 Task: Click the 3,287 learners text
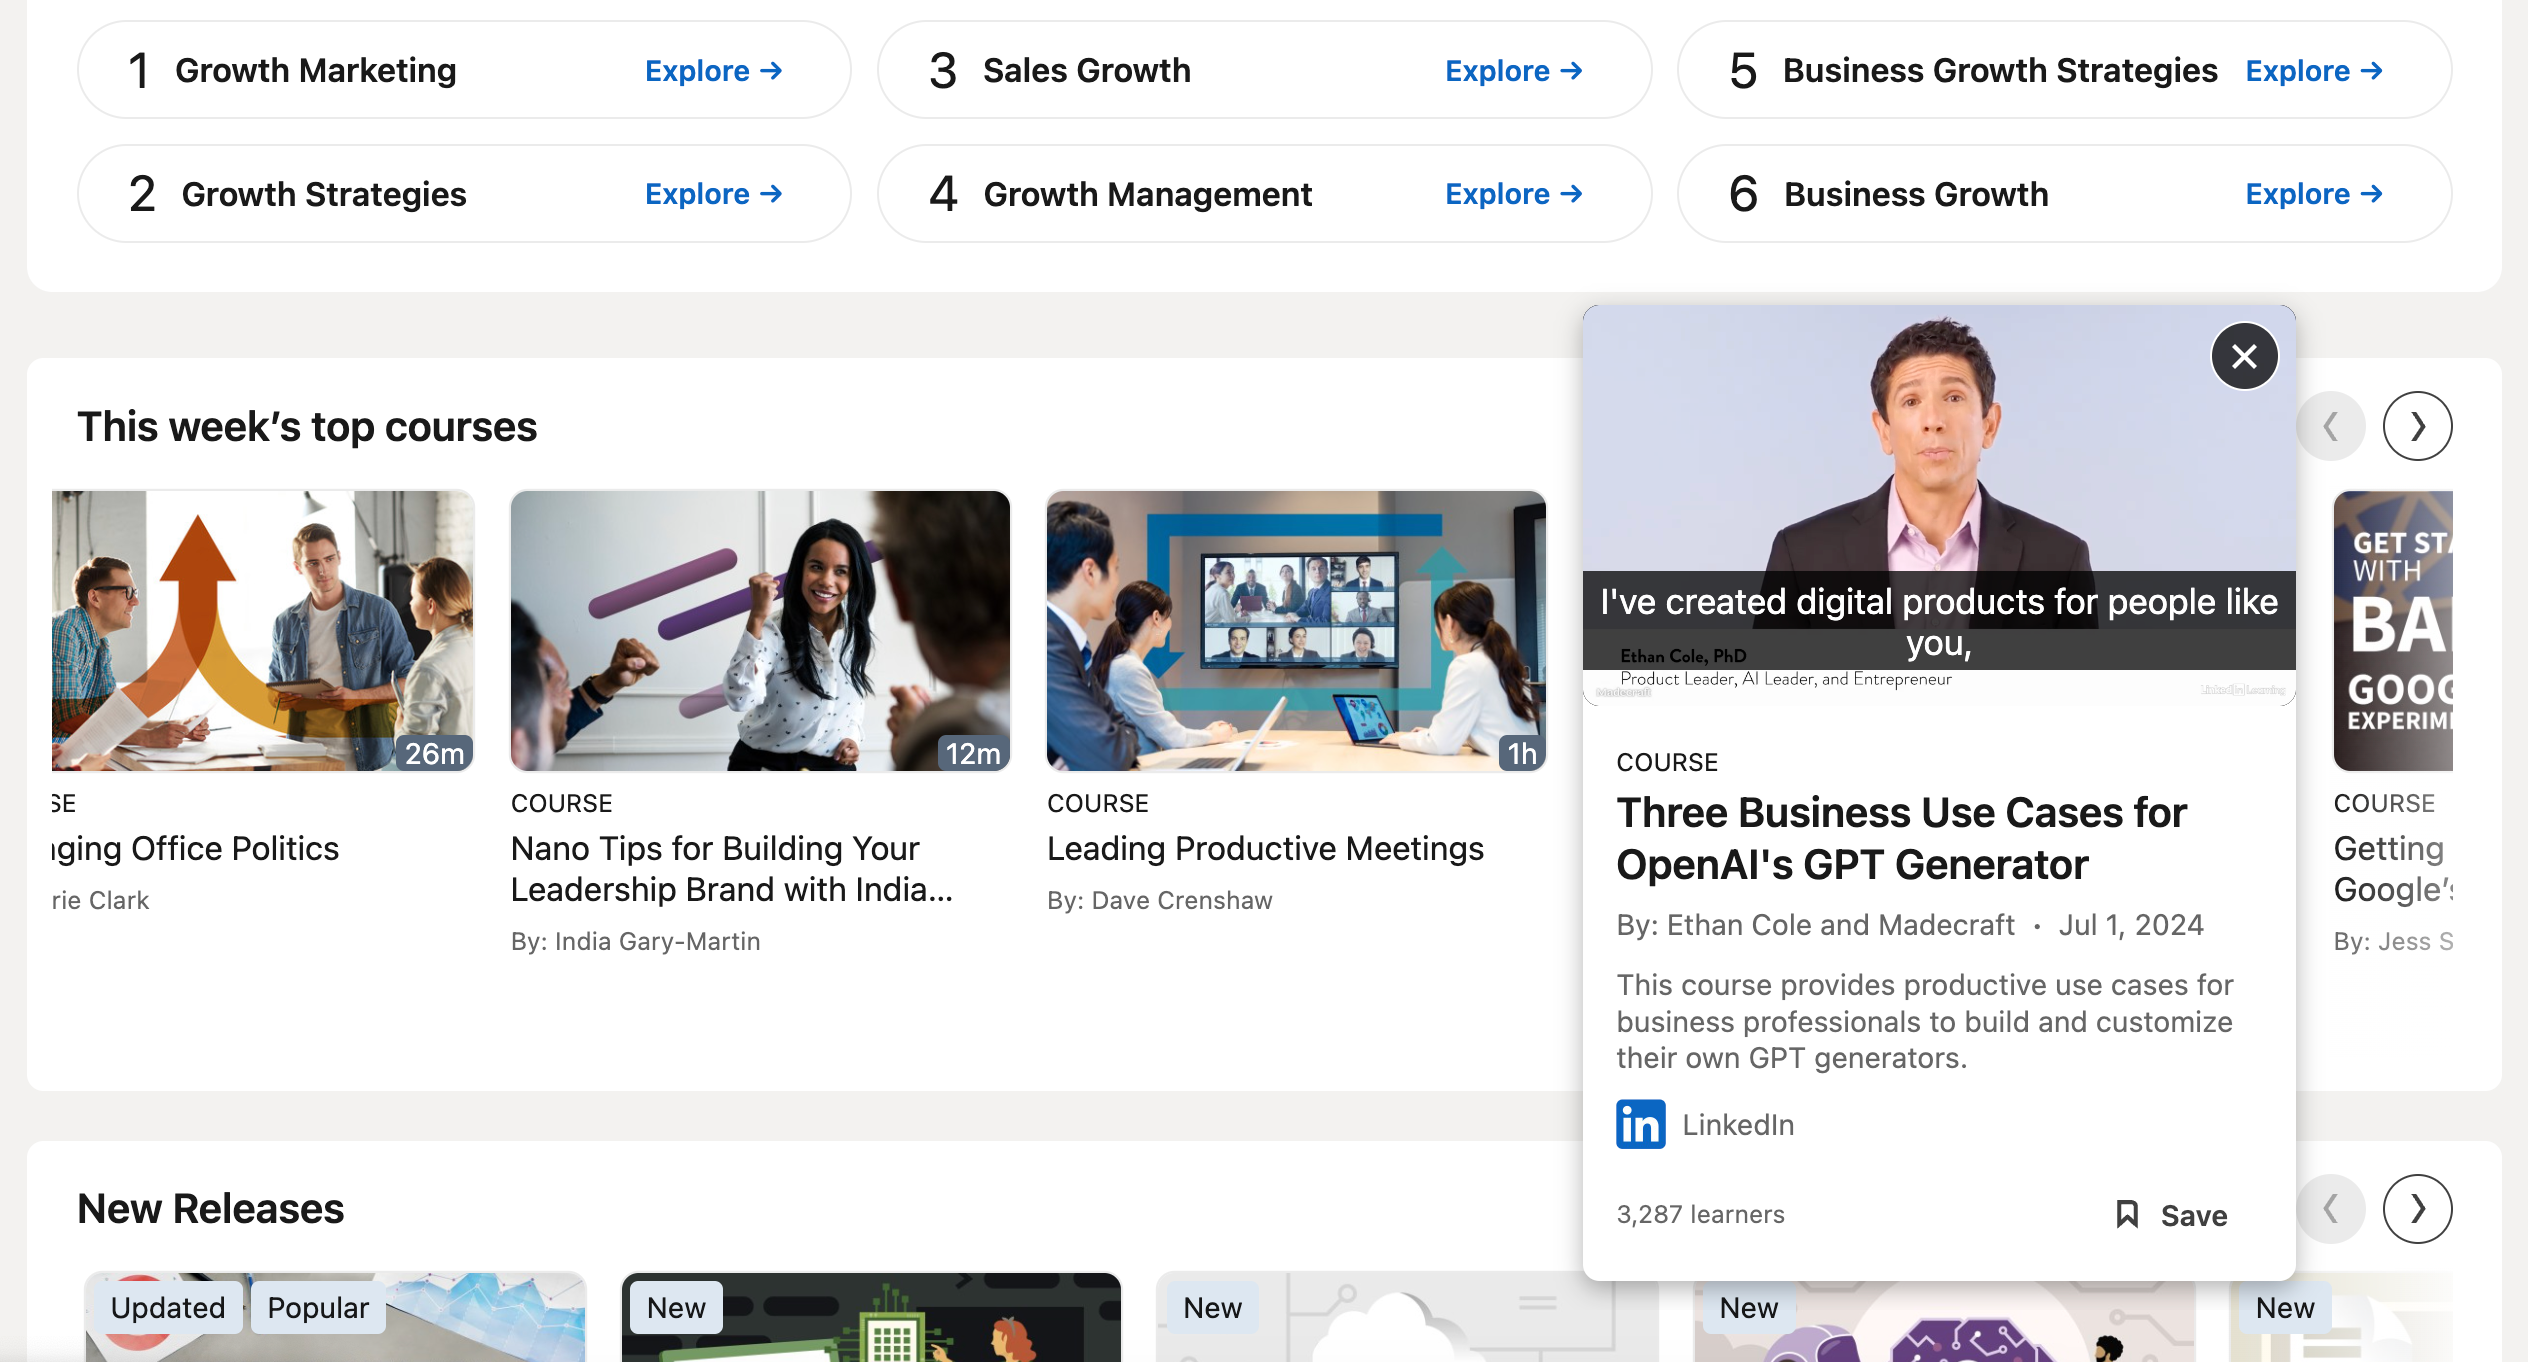(1700, 1214)
